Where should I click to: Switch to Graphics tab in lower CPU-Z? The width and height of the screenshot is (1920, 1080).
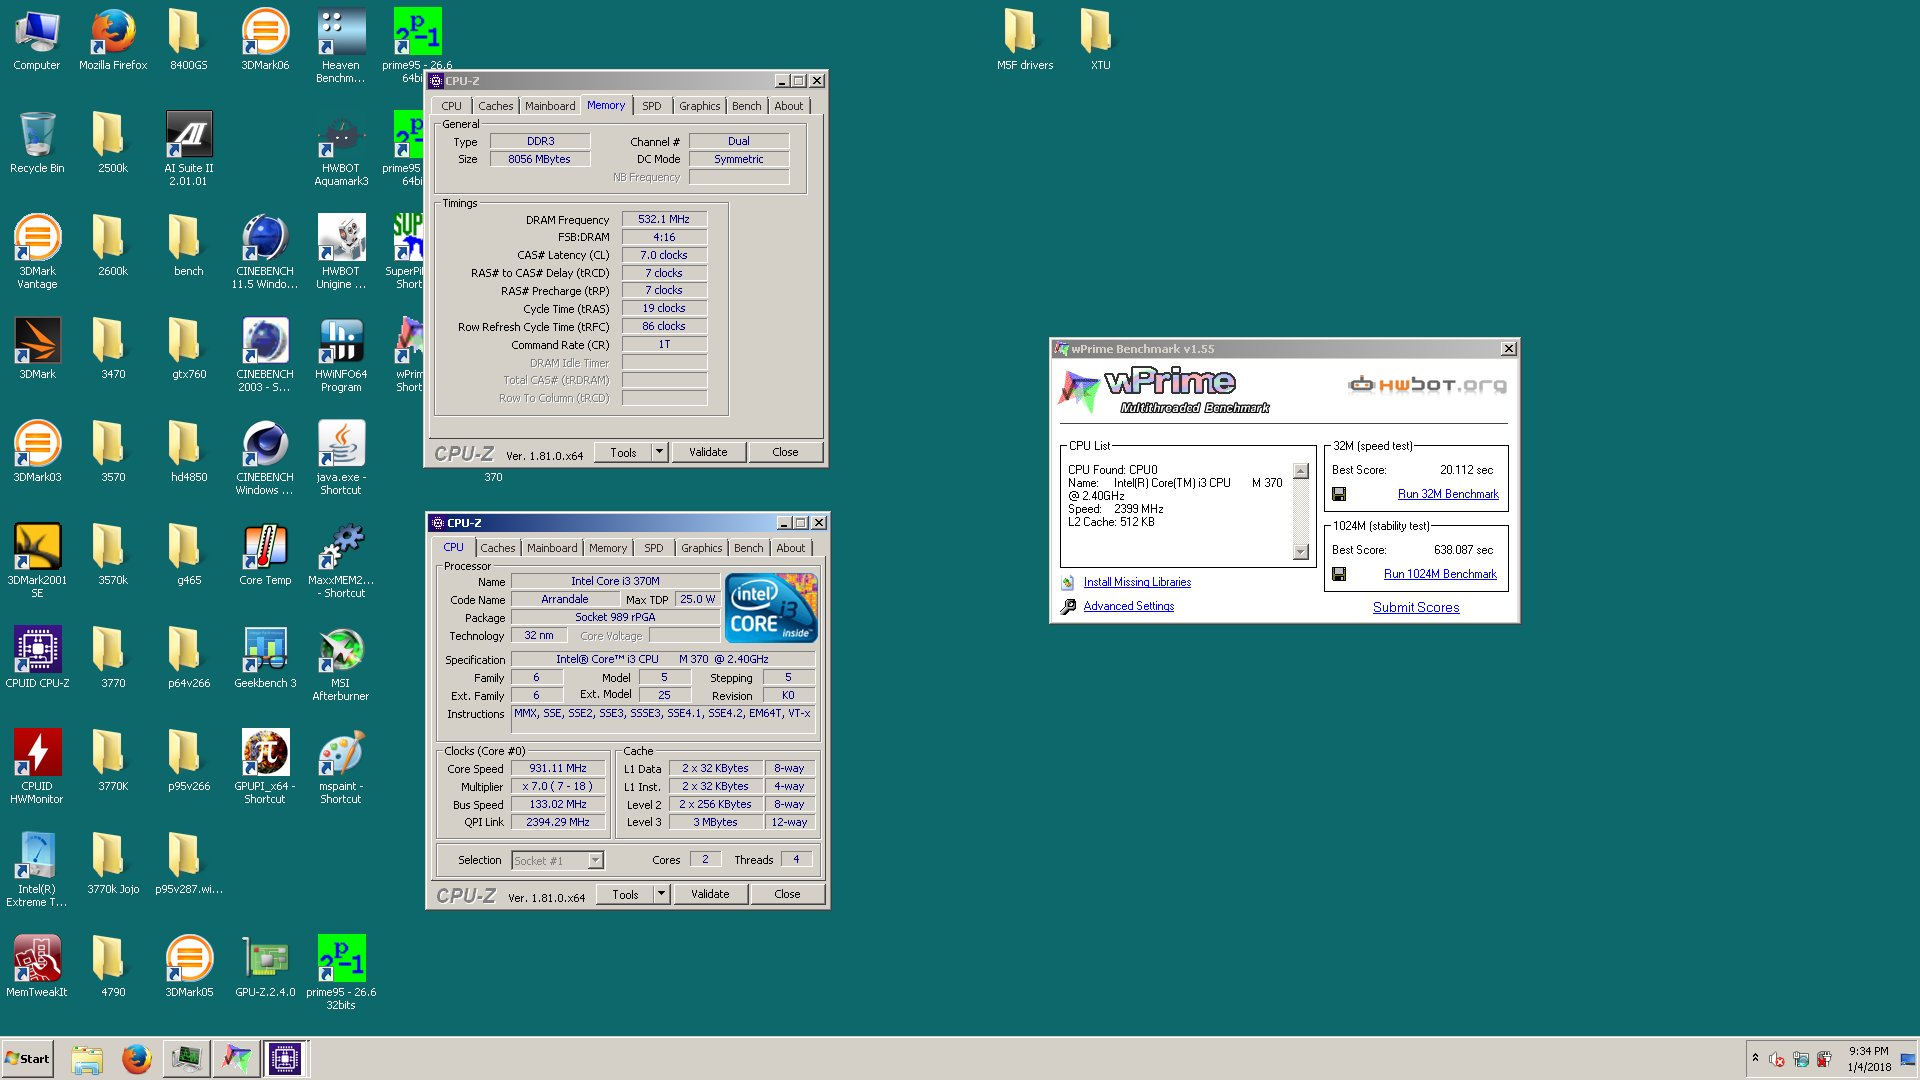pyautogui.click(x=701, y=548)
